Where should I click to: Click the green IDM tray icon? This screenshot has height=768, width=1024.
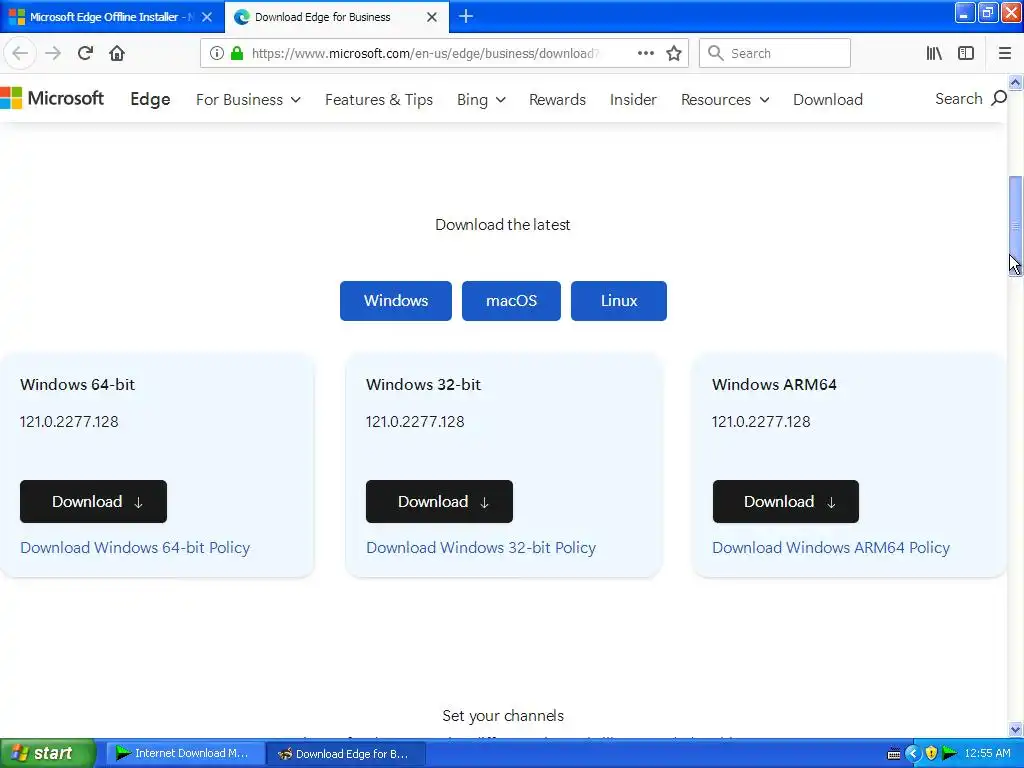pyautogui.click(x=950, y=754)
